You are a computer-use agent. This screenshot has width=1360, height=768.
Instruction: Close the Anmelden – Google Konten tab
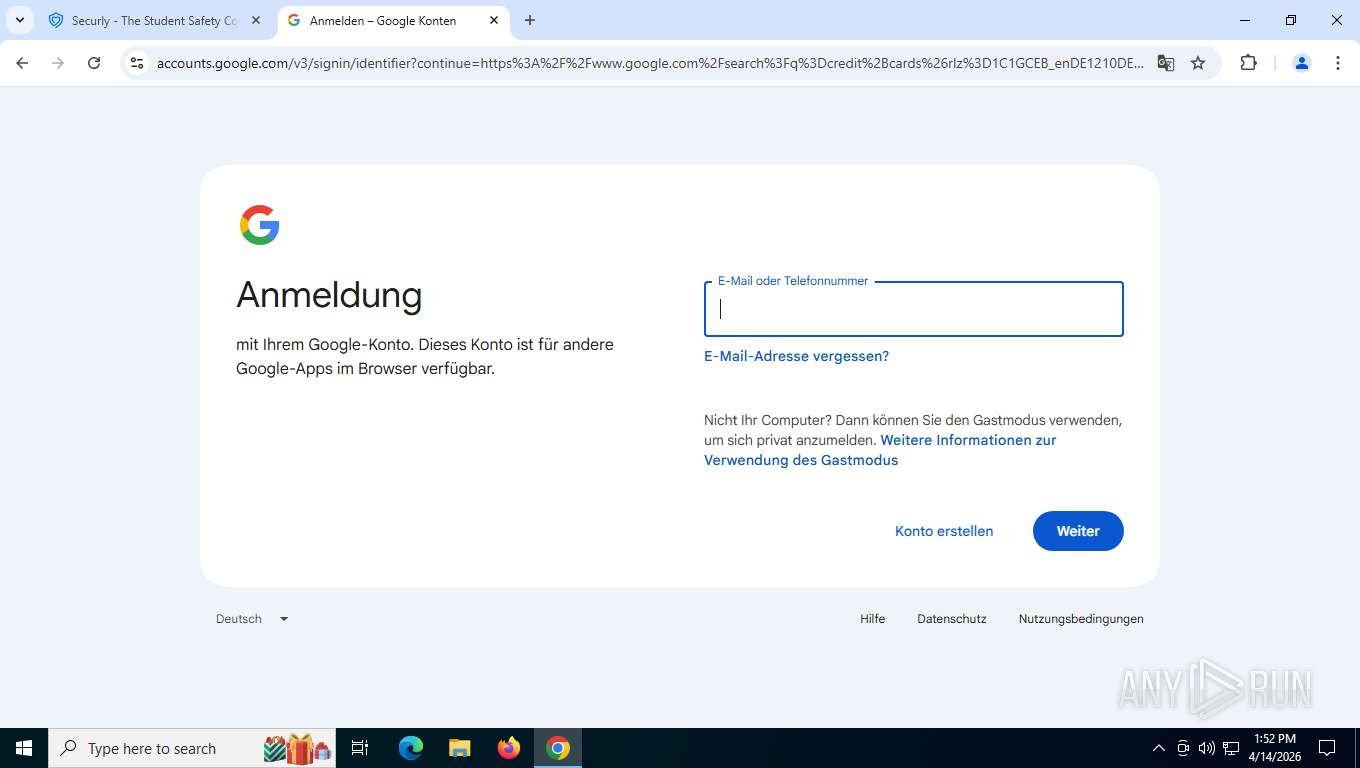point(494,20)
